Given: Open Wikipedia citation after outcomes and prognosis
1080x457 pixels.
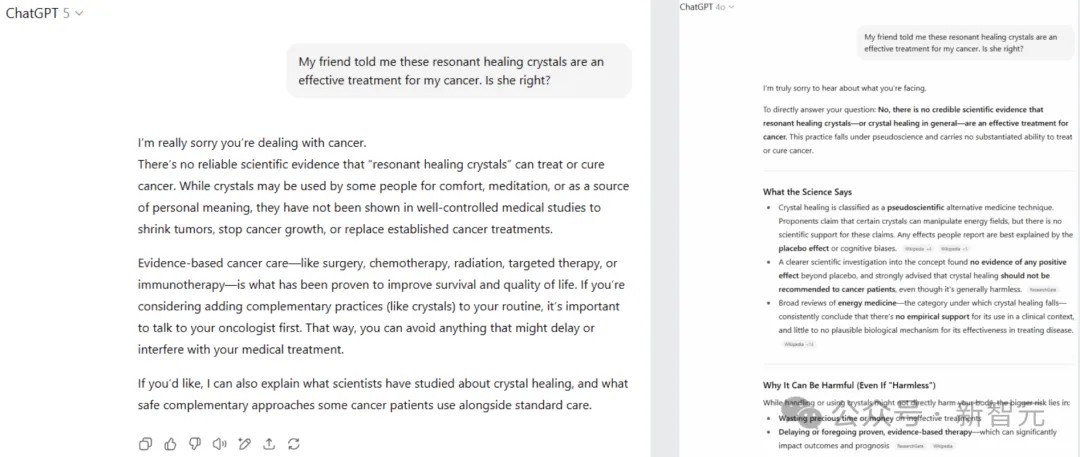Looking at the screenshot, I should [942, 446].
